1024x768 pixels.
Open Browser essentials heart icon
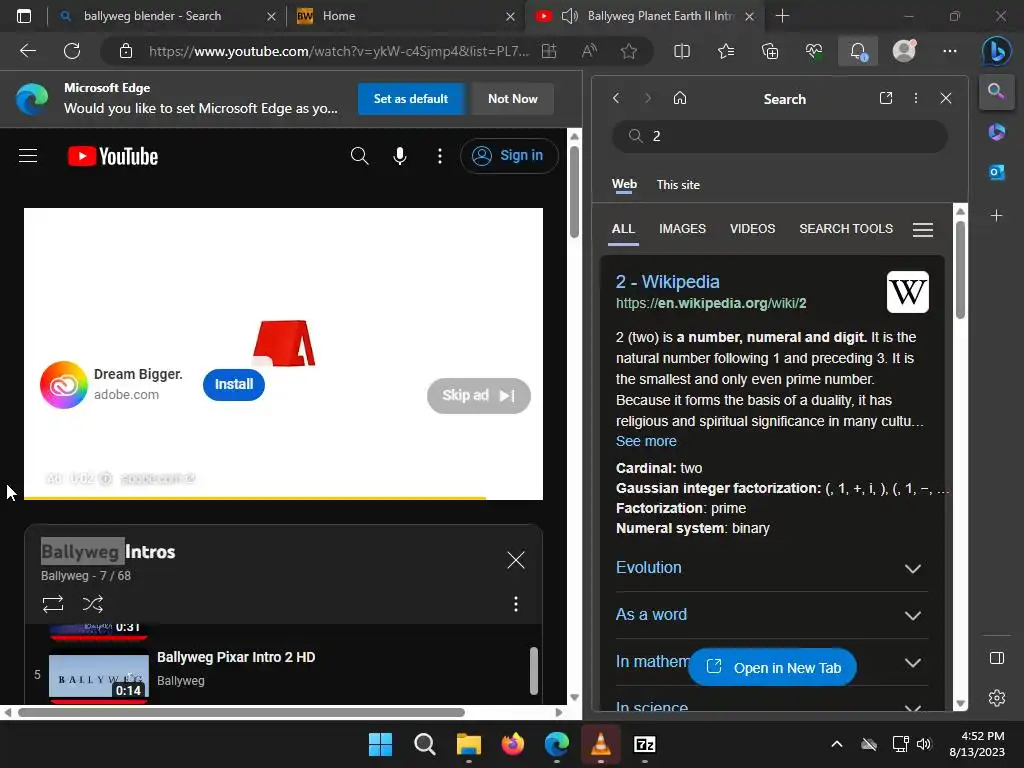click(x=814, y=51)
